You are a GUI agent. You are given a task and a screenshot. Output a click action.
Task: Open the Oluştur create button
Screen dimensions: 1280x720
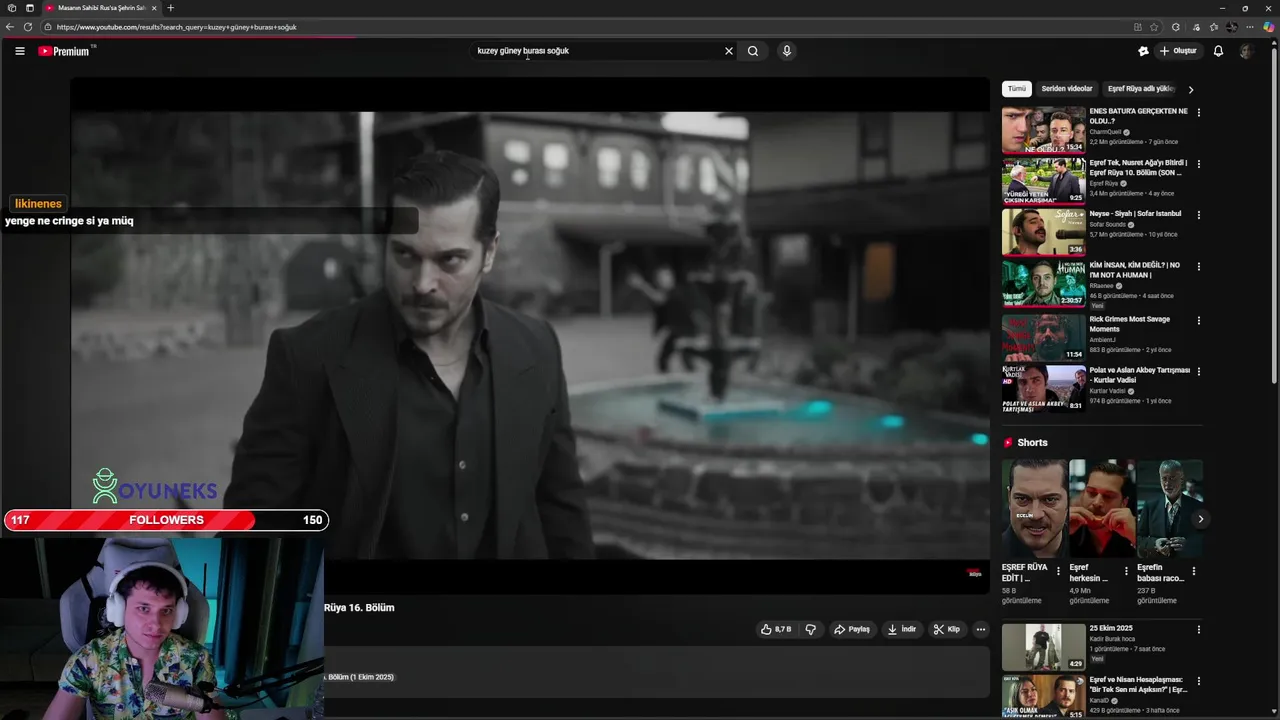click(1178, 51)
